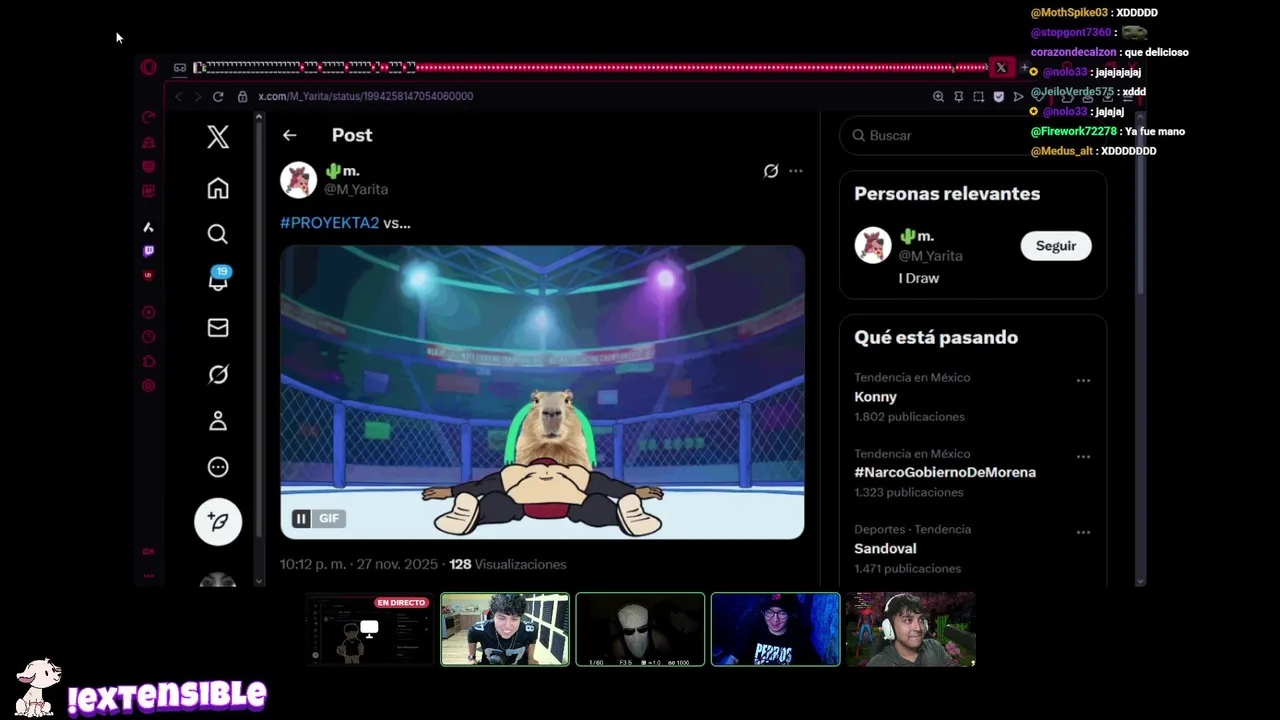Viewport: 1280px width, 720px height.
Task: Open options for the Konny trend
Action: click(x=1083, y=380)
